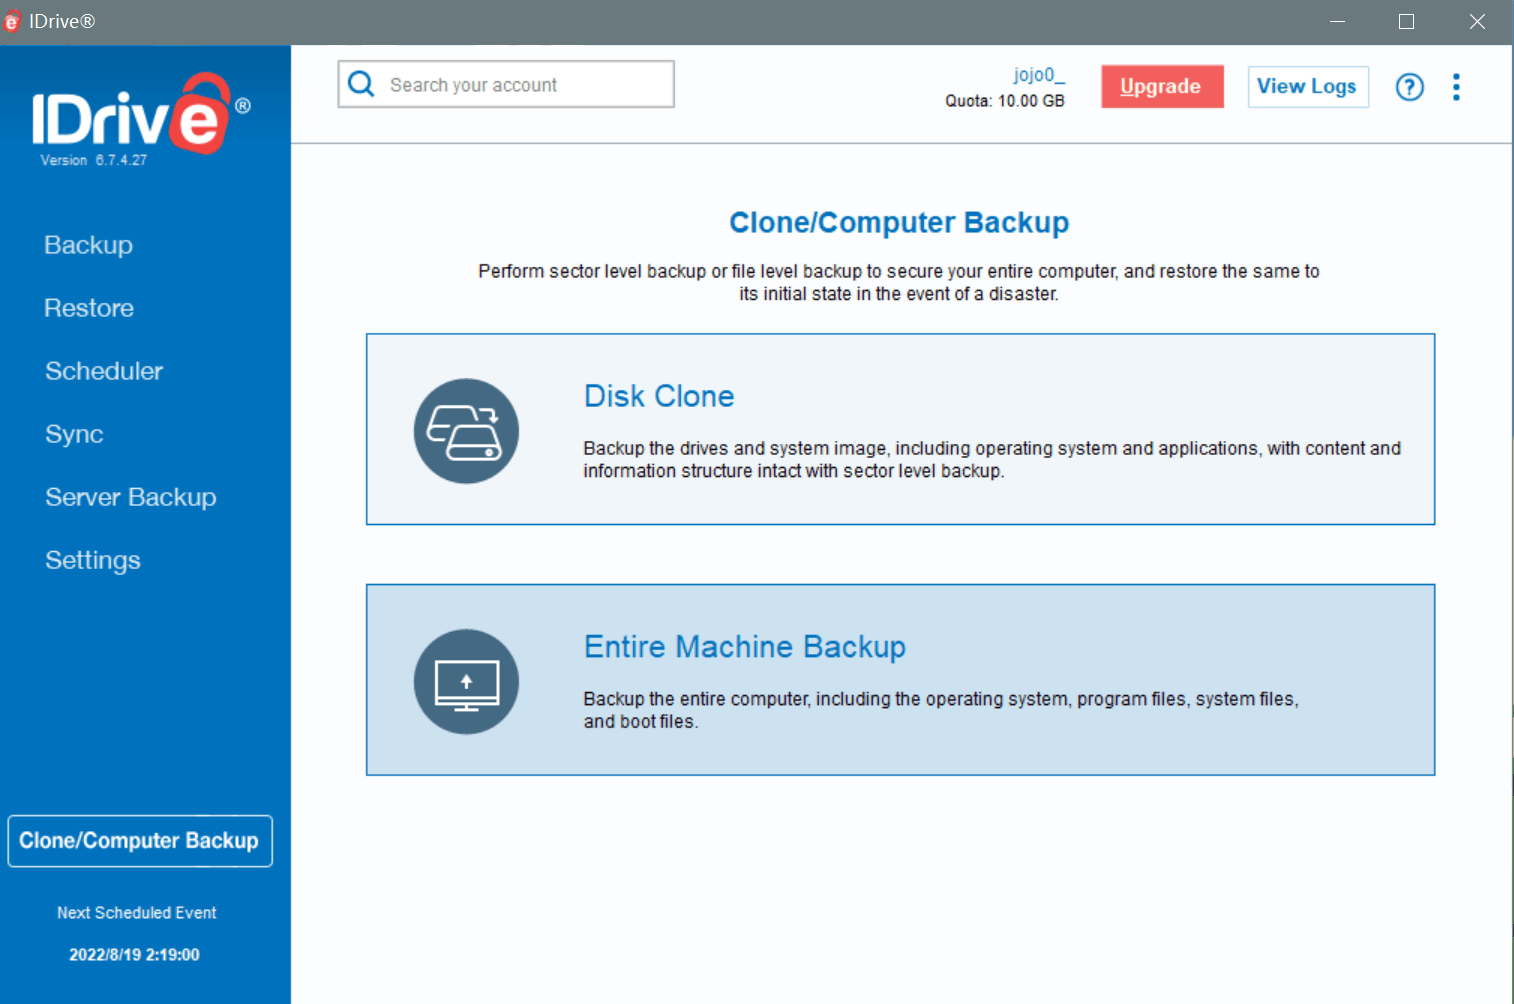Click the search magnifier icon
Image resolution: width=1514 pixels, height=1004 pixels.
[361, 84]
